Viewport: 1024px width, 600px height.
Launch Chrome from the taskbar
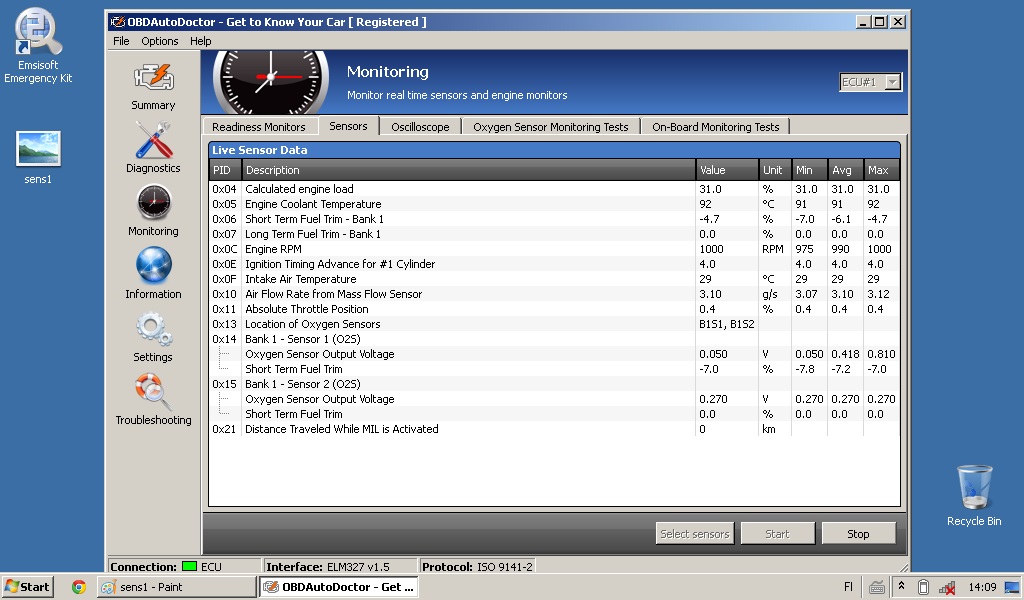(78, 587)
